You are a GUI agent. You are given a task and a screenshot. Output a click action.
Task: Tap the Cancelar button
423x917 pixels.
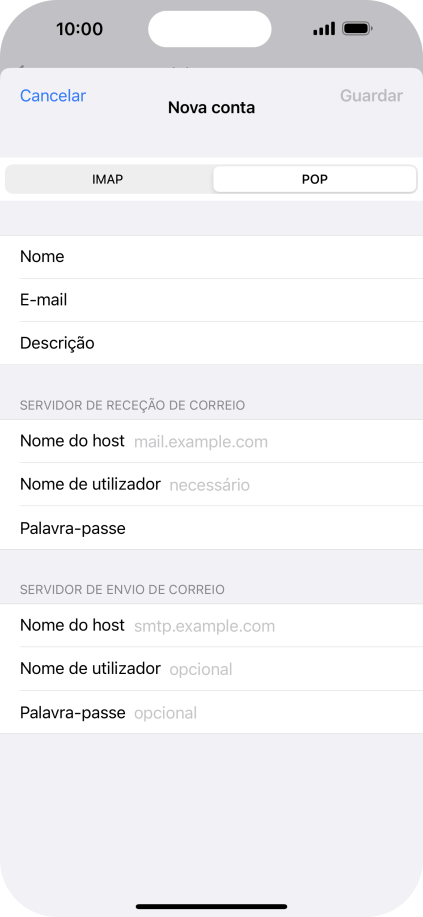pos(53,96)
